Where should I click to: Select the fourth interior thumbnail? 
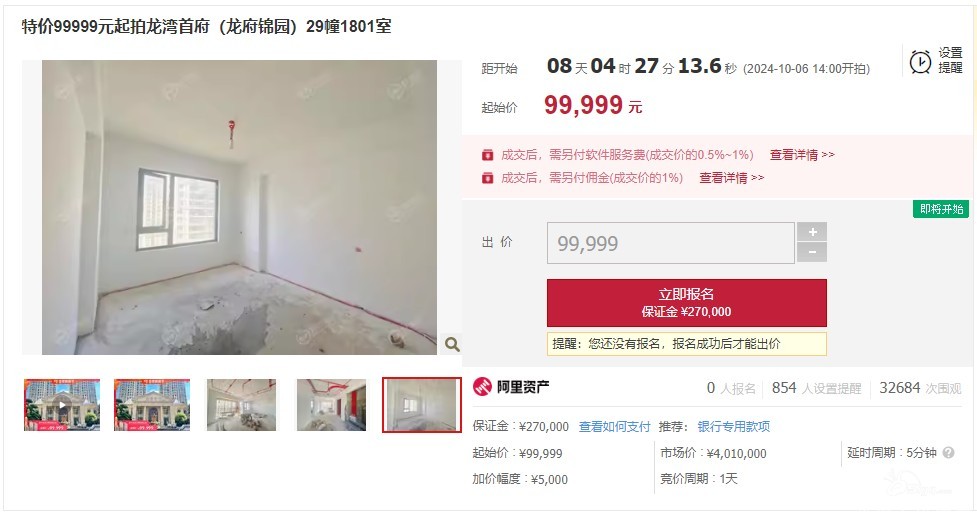coord(331,405)
